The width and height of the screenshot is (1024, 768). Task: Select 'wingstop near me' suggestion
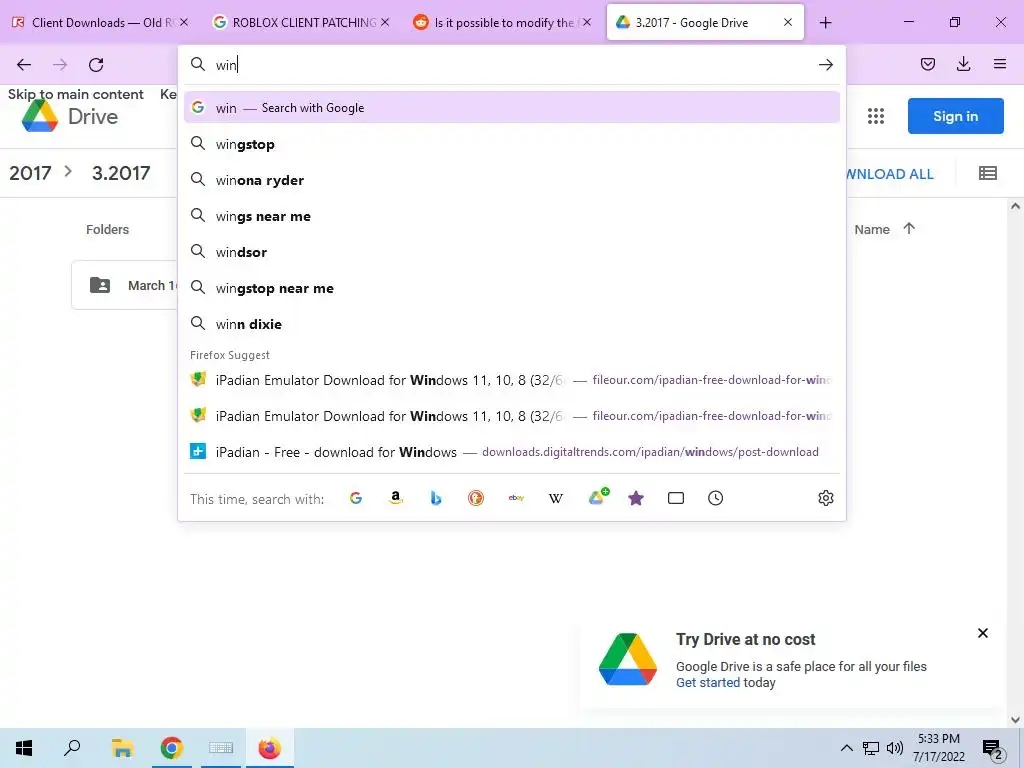pyautogui.click(x=511, y=288)
